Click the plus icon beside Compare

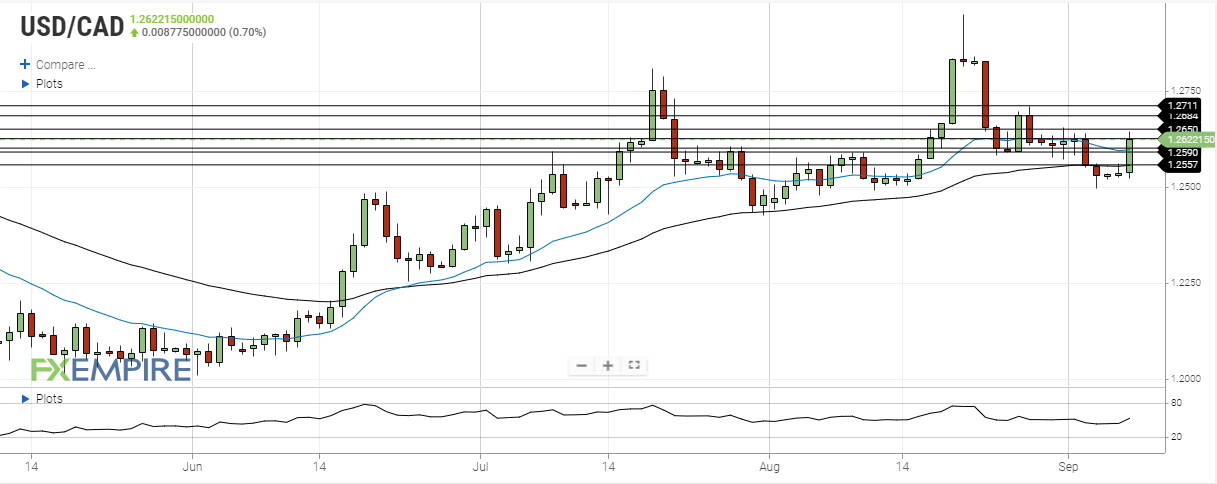pos(25,65)
